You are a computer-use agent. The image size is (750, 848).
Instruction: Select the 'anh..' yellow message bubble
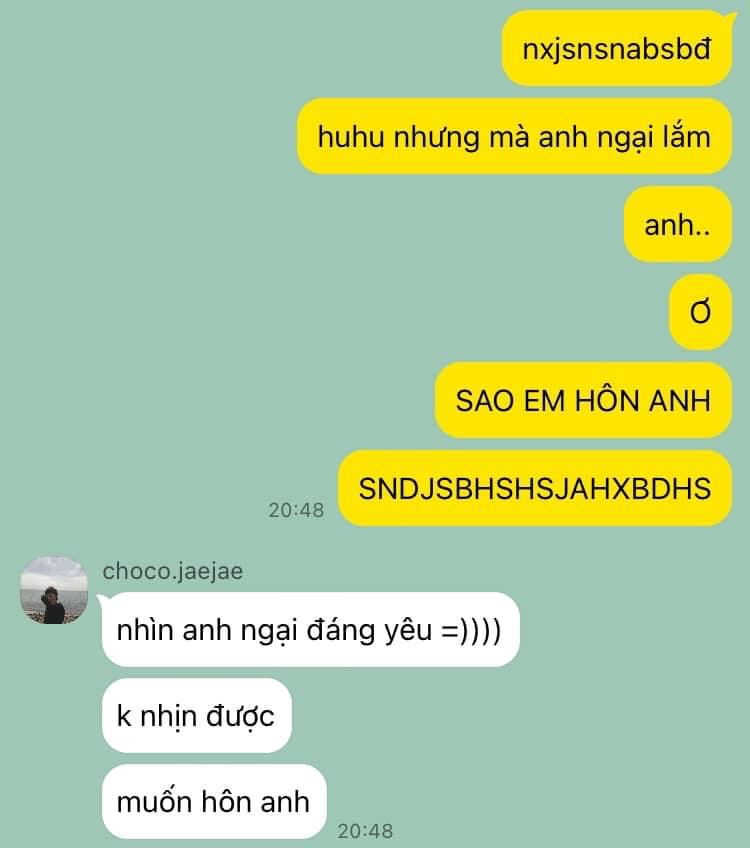click(x=678, y=224)
